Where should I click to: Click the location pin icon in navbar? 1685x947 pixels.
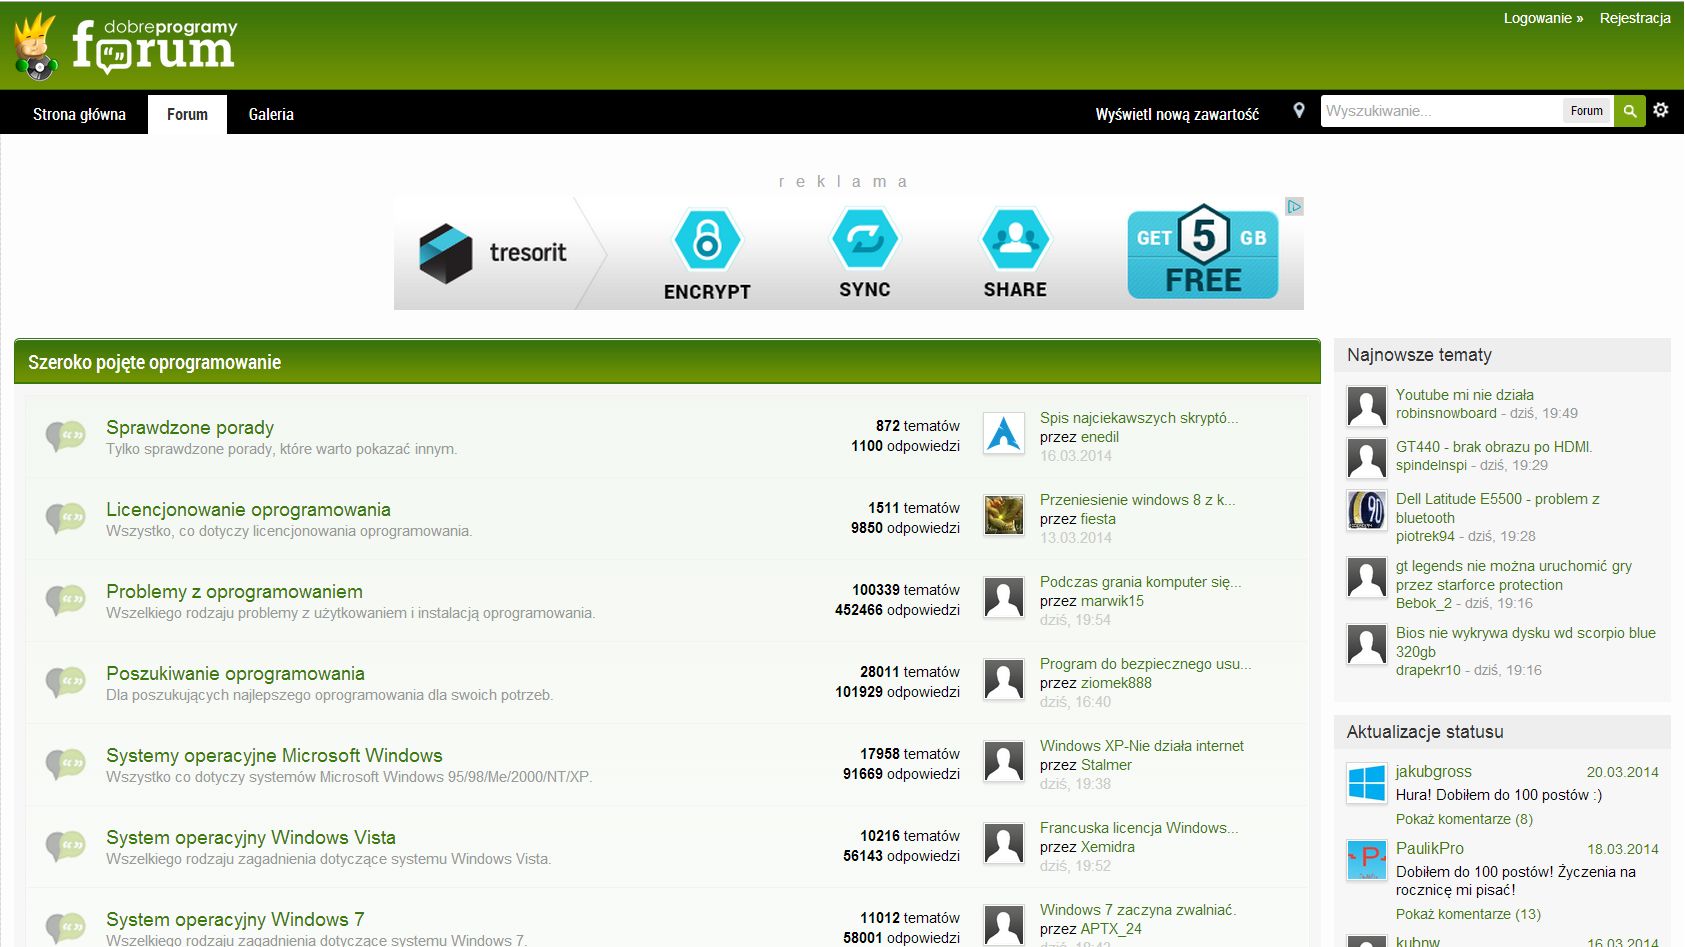click(x=1299, y=110)
